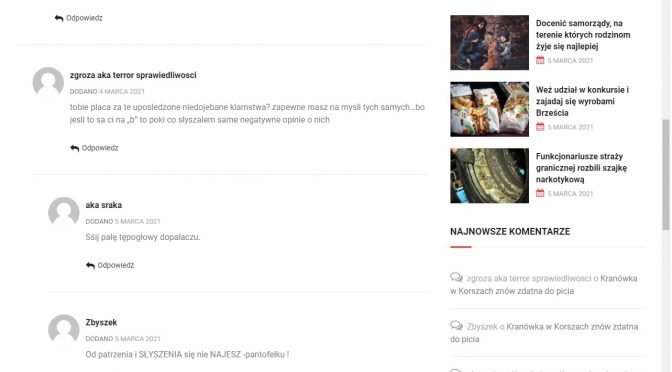The image size is (672, 372).
Task: Click calendar icon under Brześcia contest article
Action: point(540,126)
